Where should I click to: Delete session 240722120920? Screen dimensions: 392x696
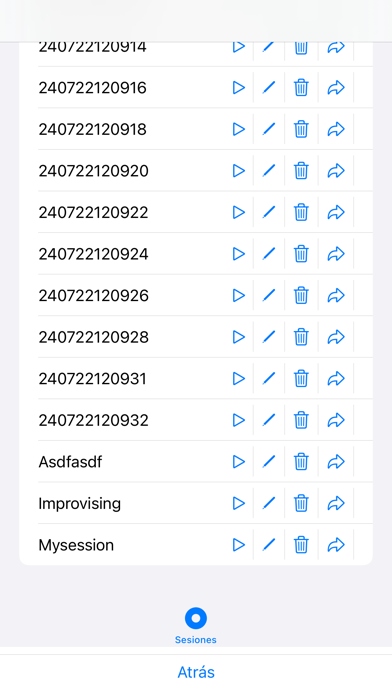[x=301, y=170]
